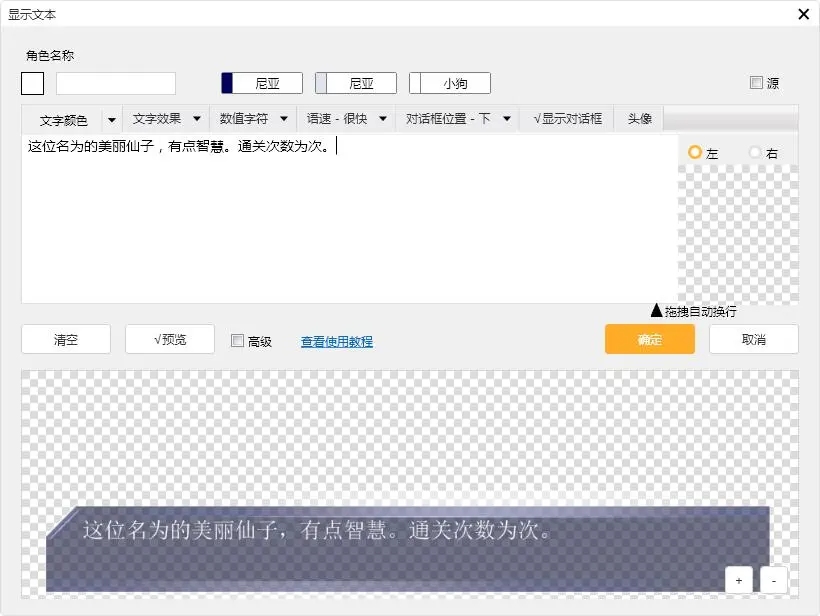Toggle the √预览 preview button

[x=170, y=339]
